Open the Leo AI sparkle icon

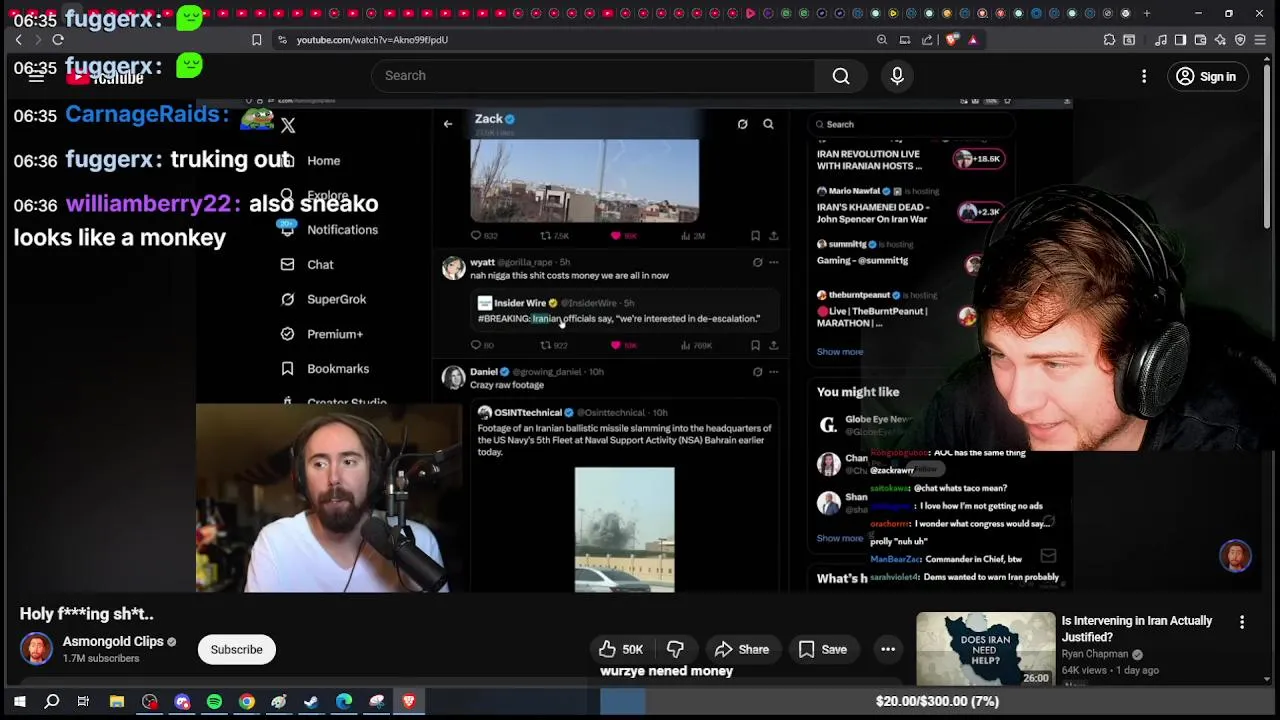click(1220, 40)
